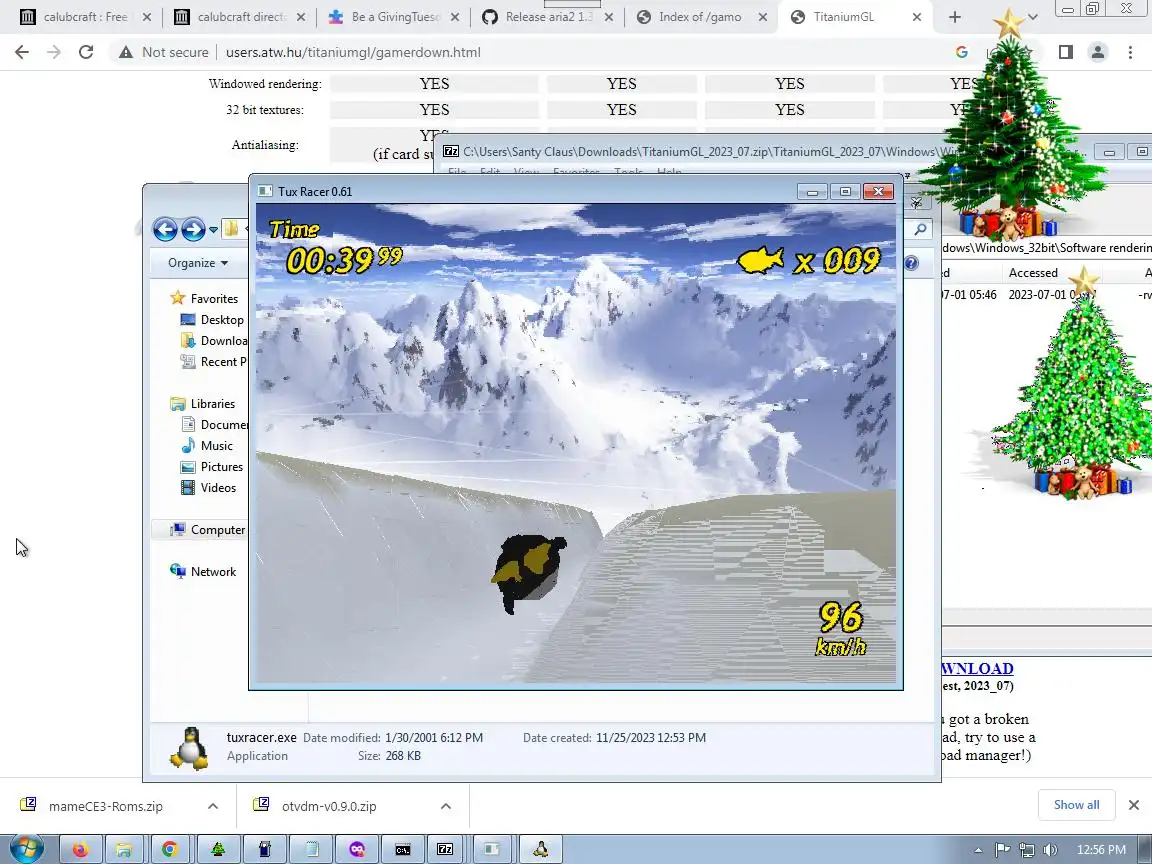This screenshot has width=1152, height=864.
Task: Close the Index of /gamo tab
Action: (x=763, y=17)
